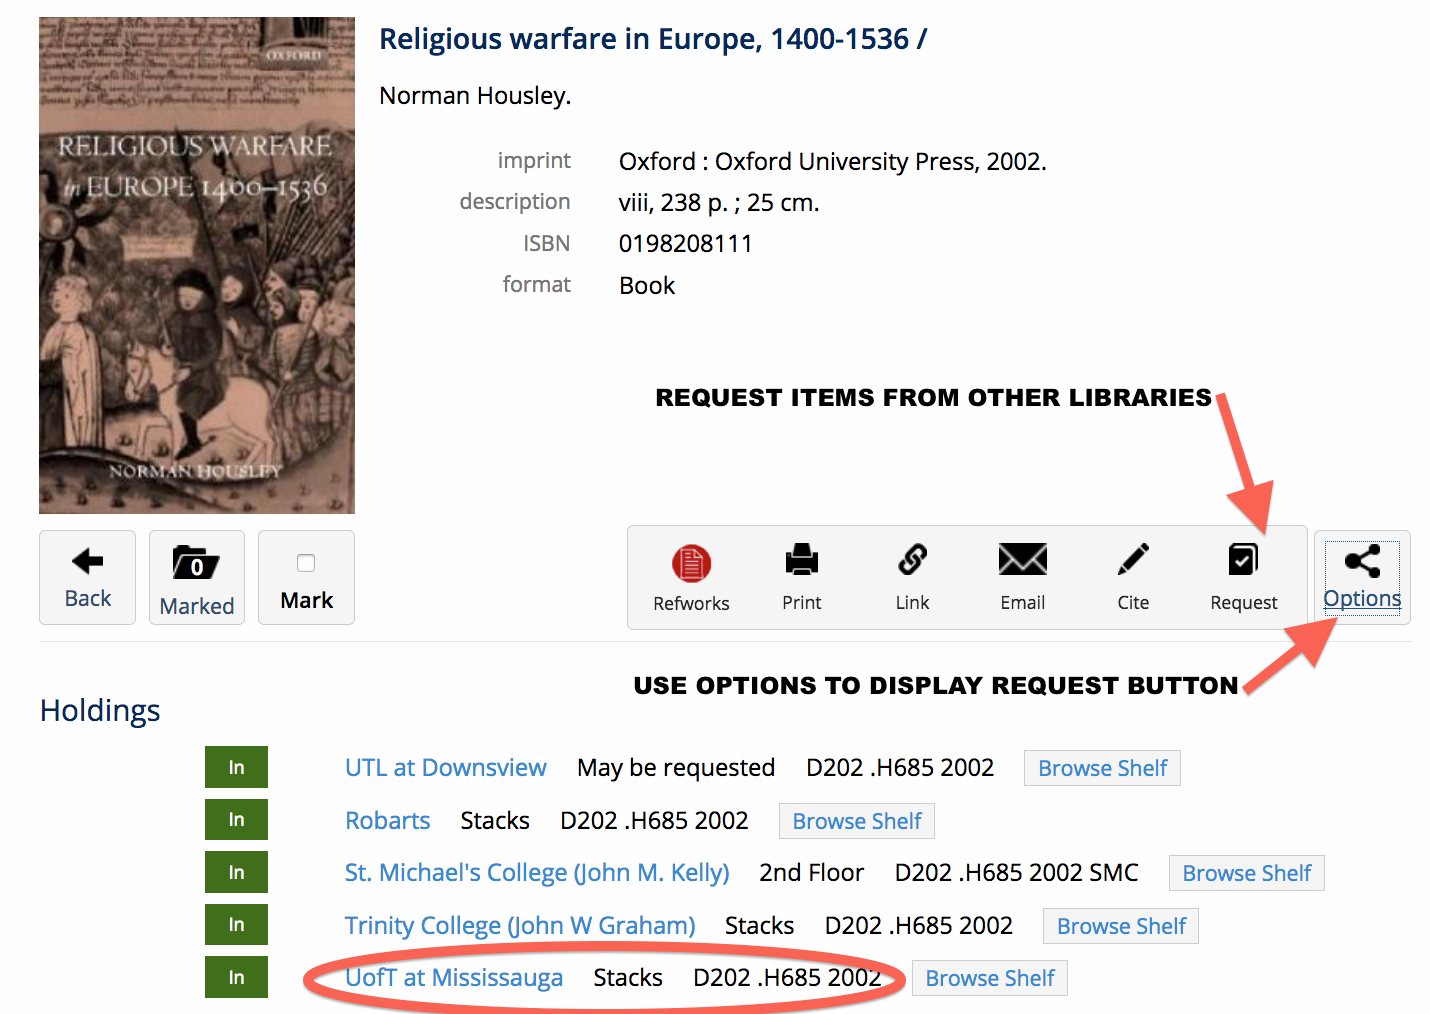Open Robarts library link
1430x1014 pixels.
point(387,821)
